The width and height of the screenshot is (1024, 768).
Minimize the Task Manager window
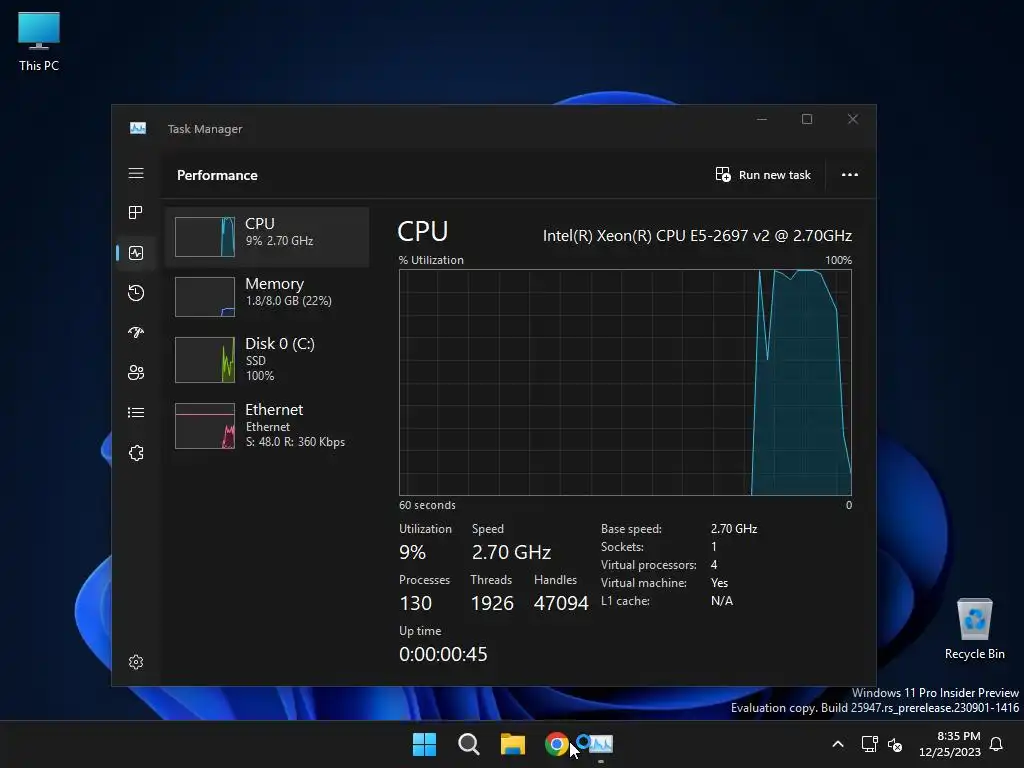click(761, 119)
